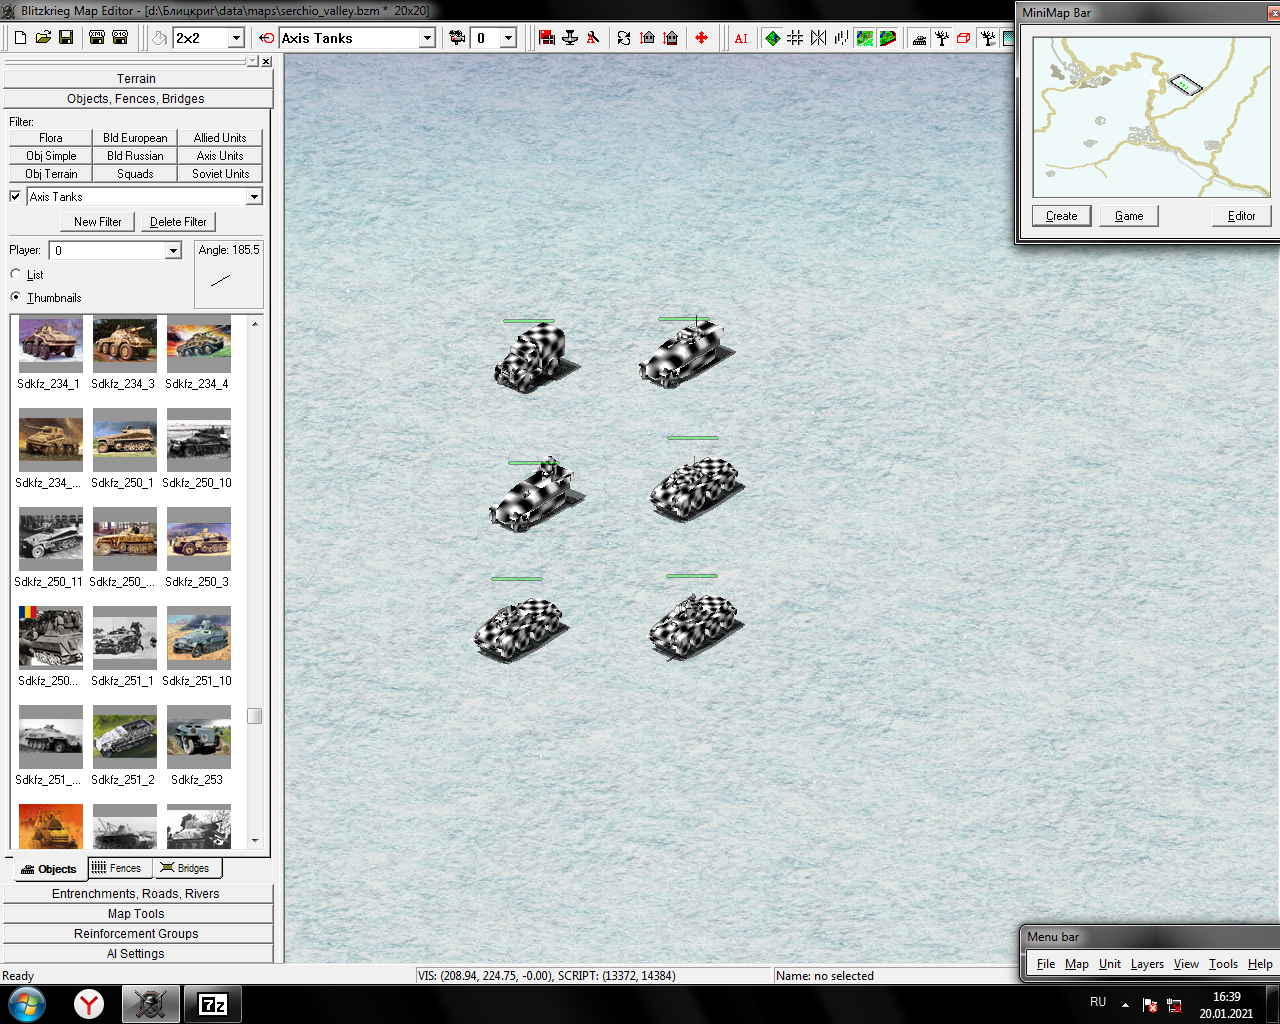Viewport: 1280px width, 1024px height.
Task: Open the Layers menu in Menu bar
Action: (x=1147, y=964)
